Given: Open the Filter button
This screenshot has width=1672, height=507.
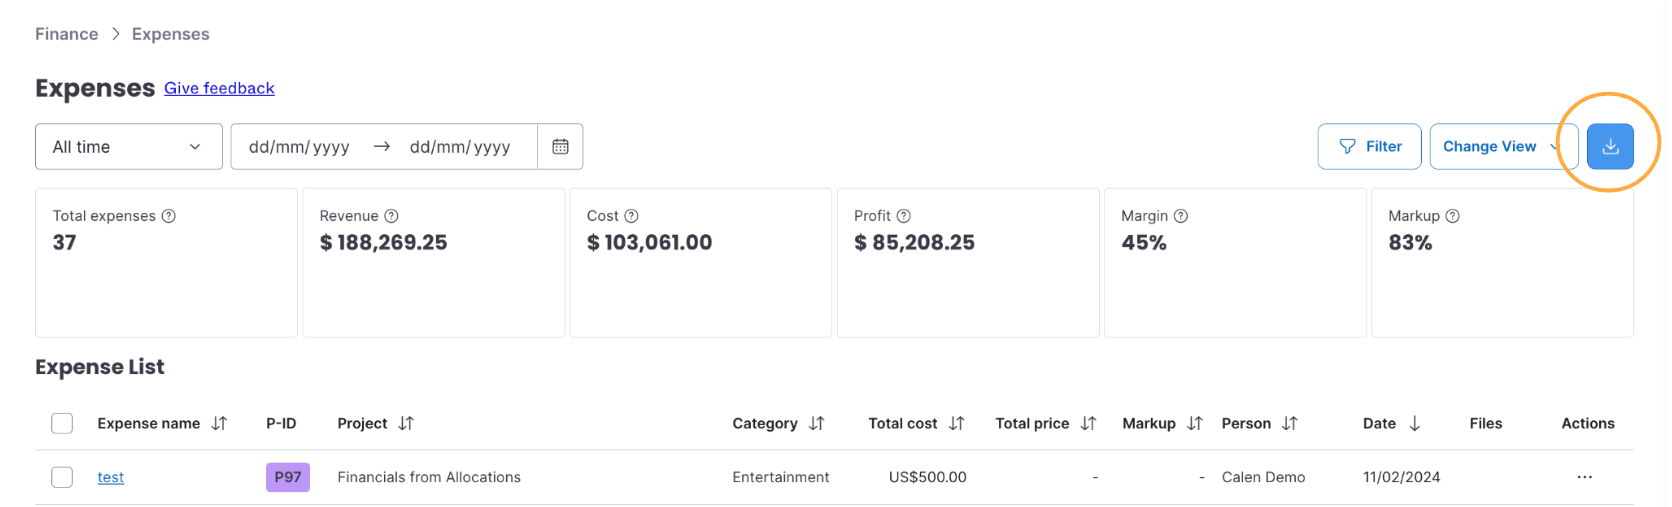Looking at the screenshot, I should click(x=1369, y=146).
